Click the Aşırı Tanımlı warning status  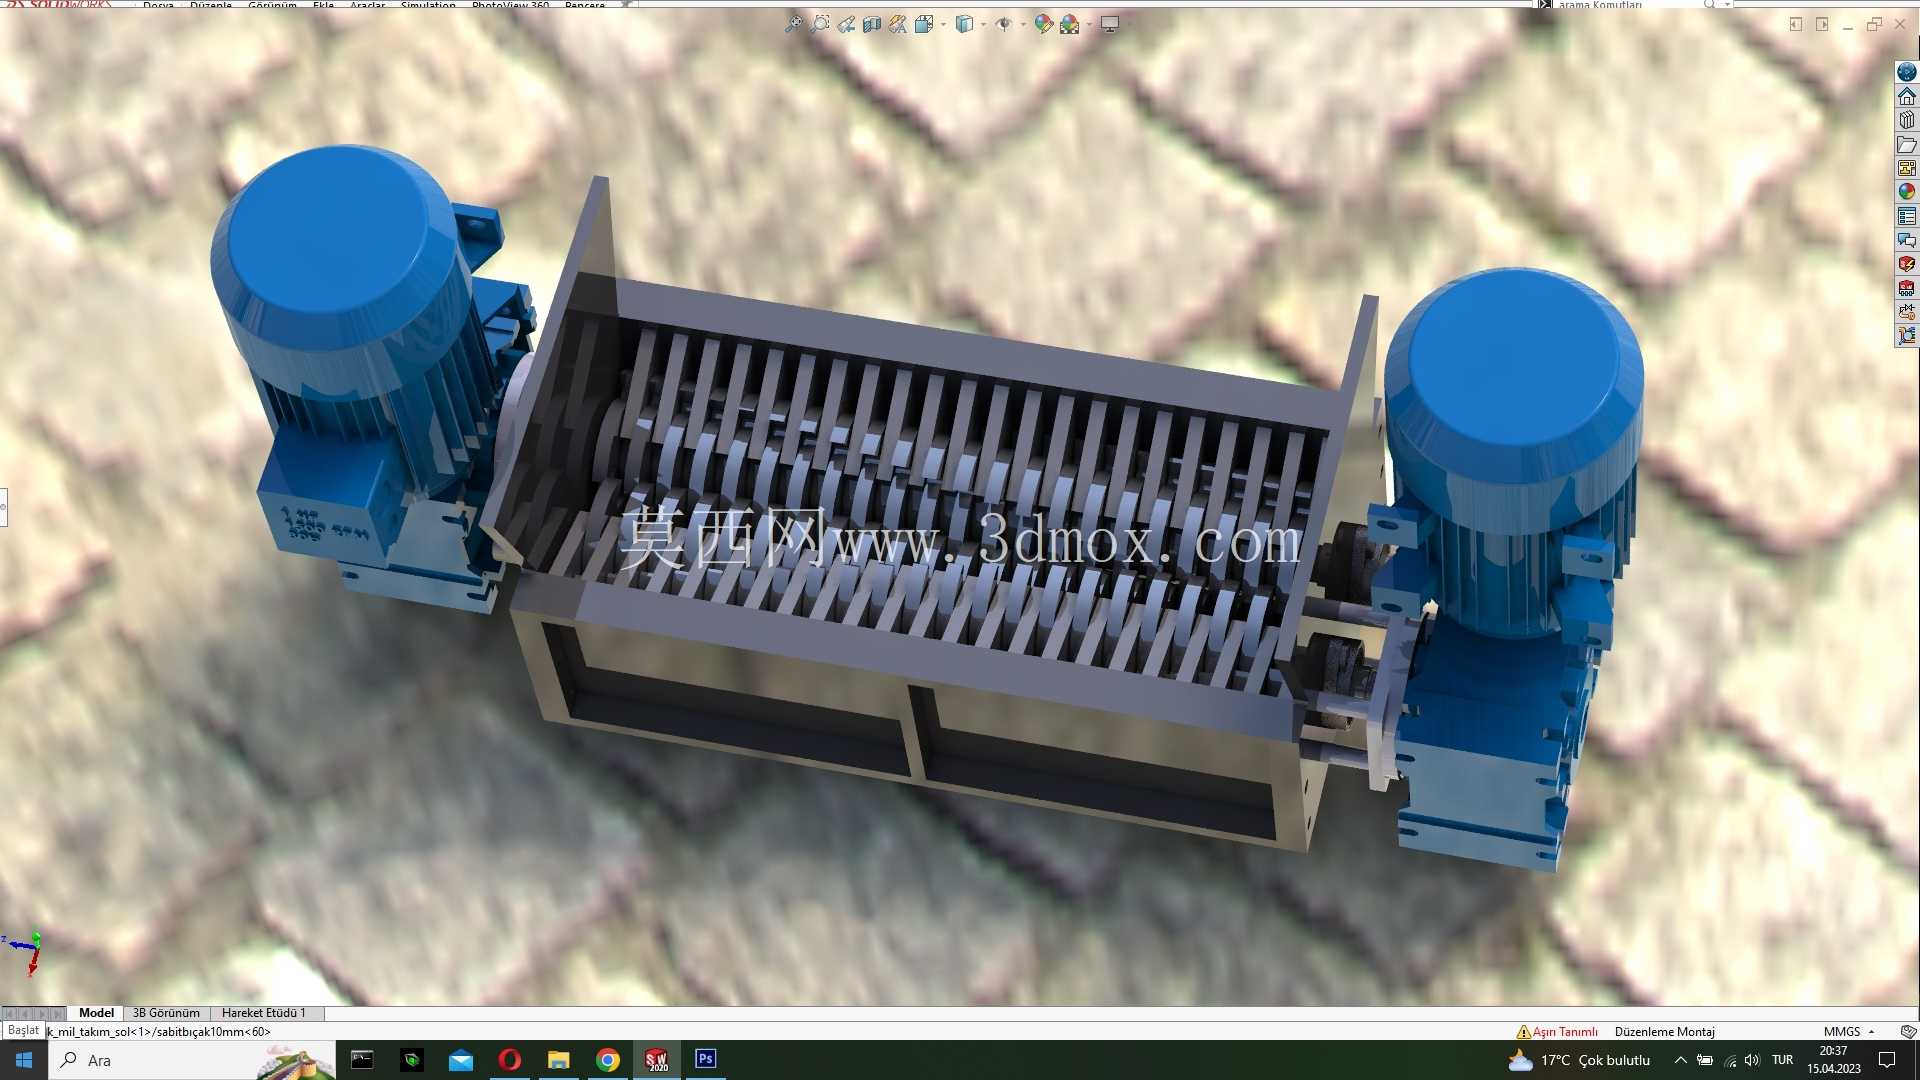pyautogui.click(x=1557, y=1032)
